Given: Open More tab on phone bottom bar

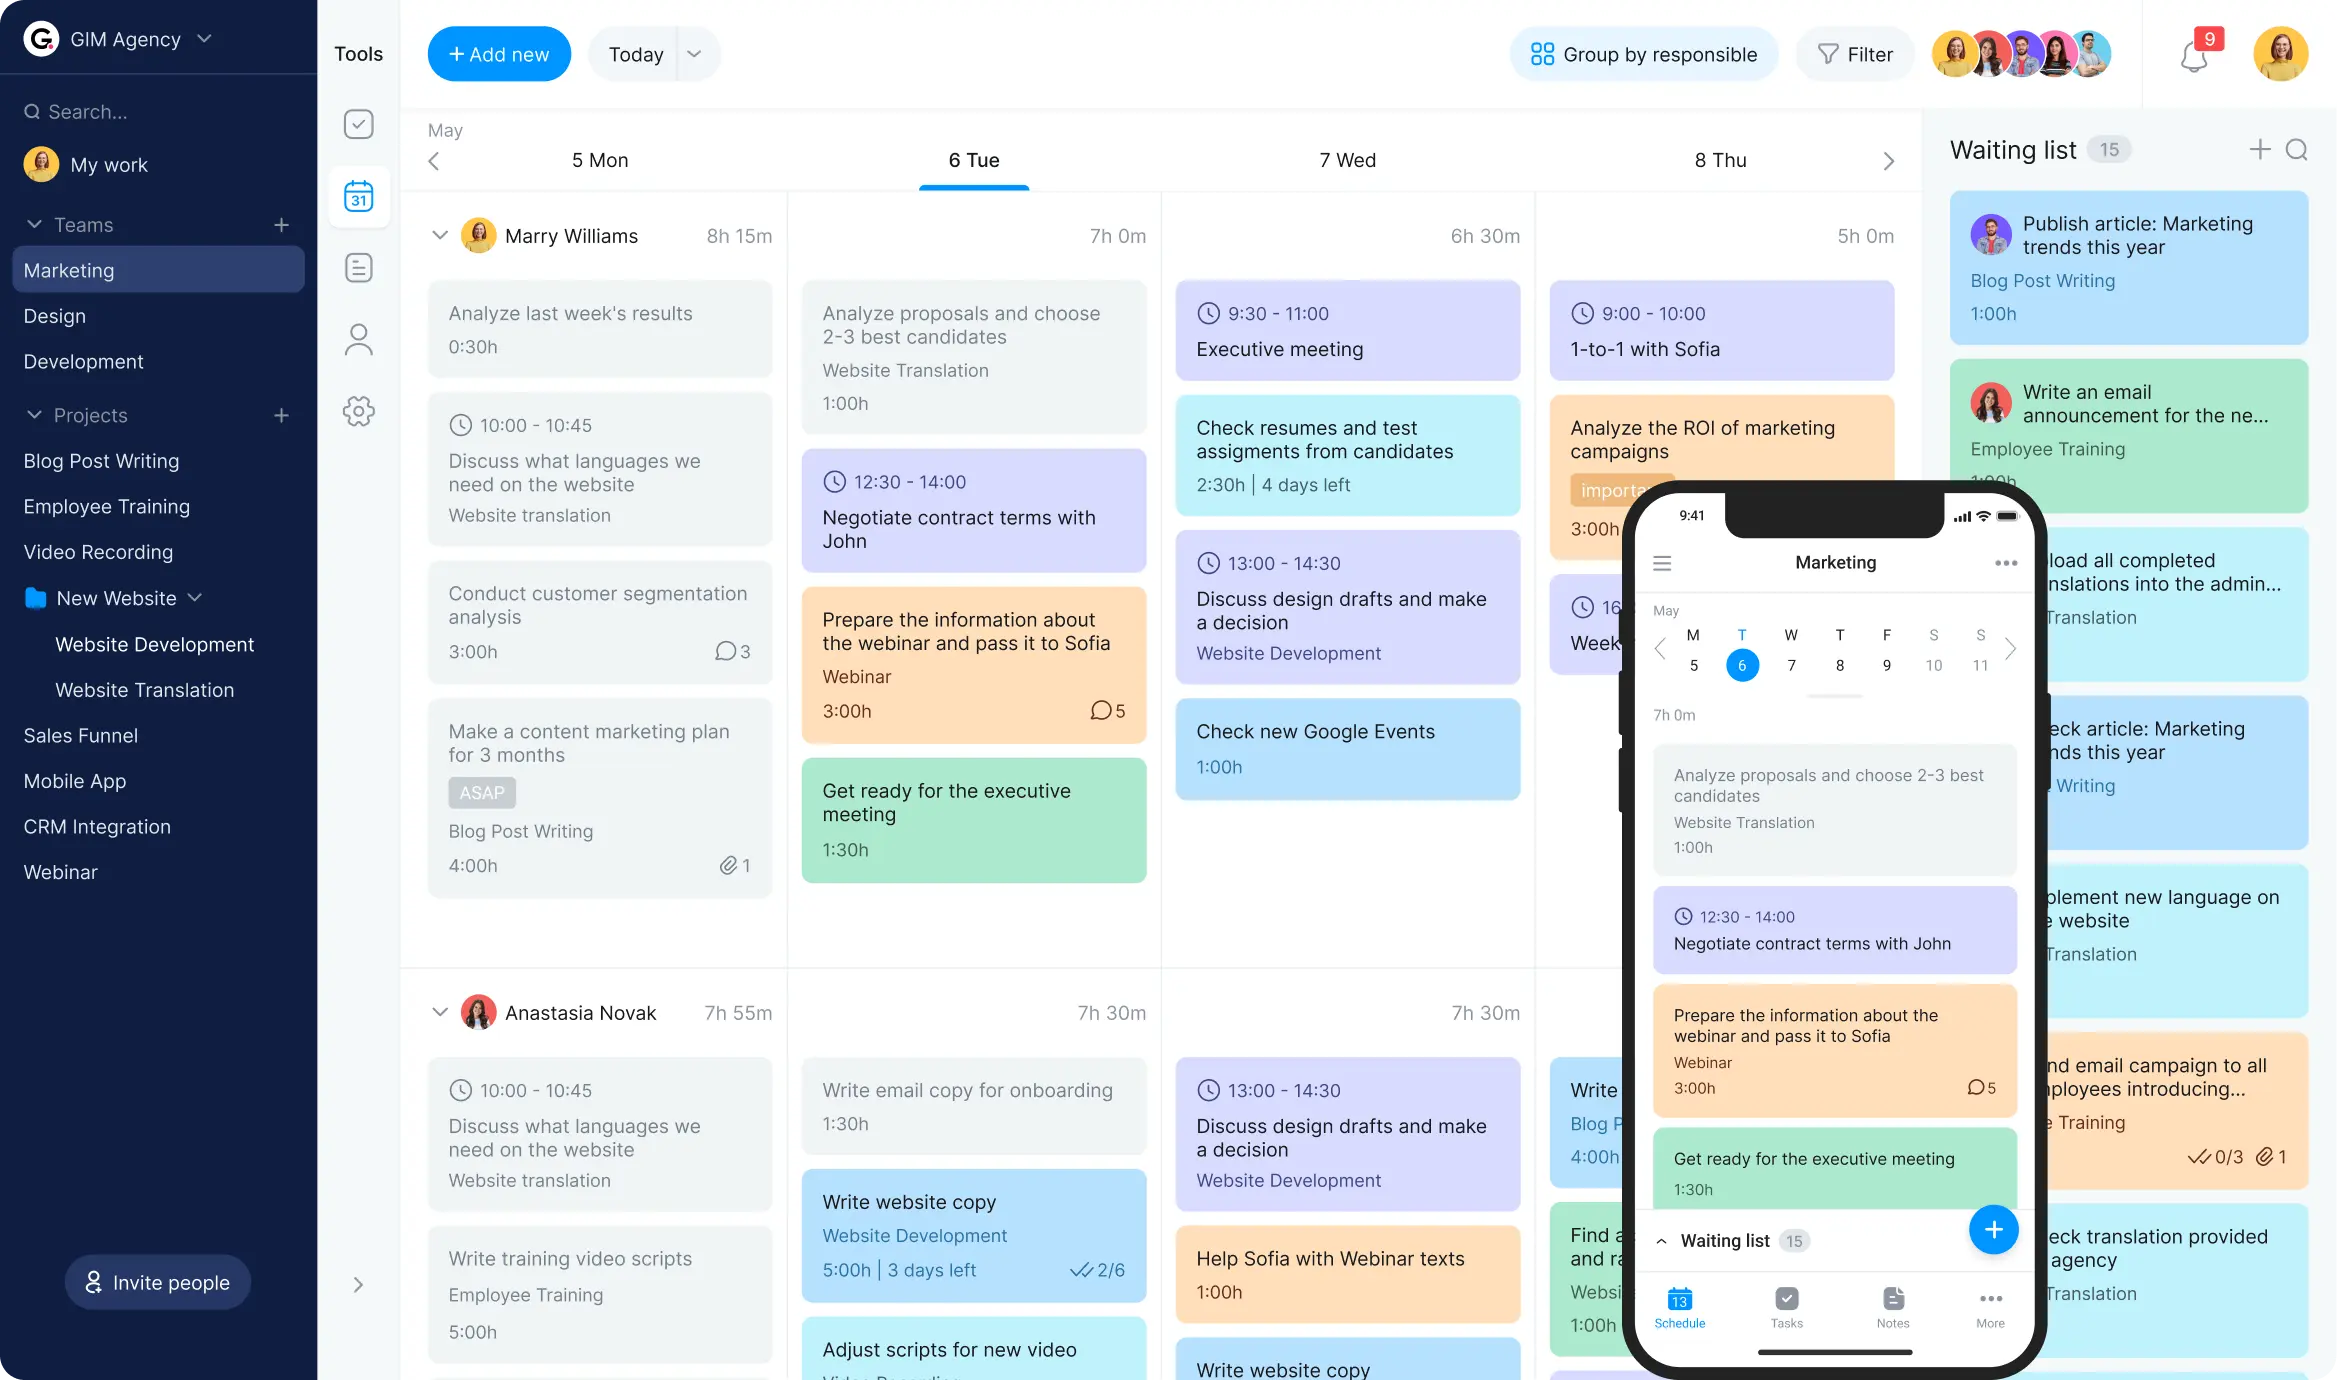Looking at the screenshot, I should tap(1990, 1307).
